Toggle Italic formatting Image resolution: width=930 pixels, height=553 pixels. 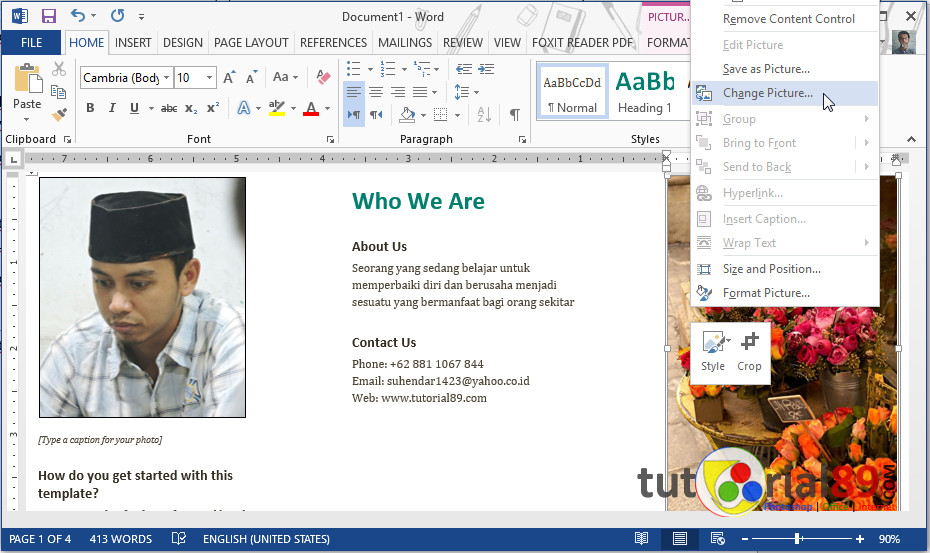click(x=112, y=108)
